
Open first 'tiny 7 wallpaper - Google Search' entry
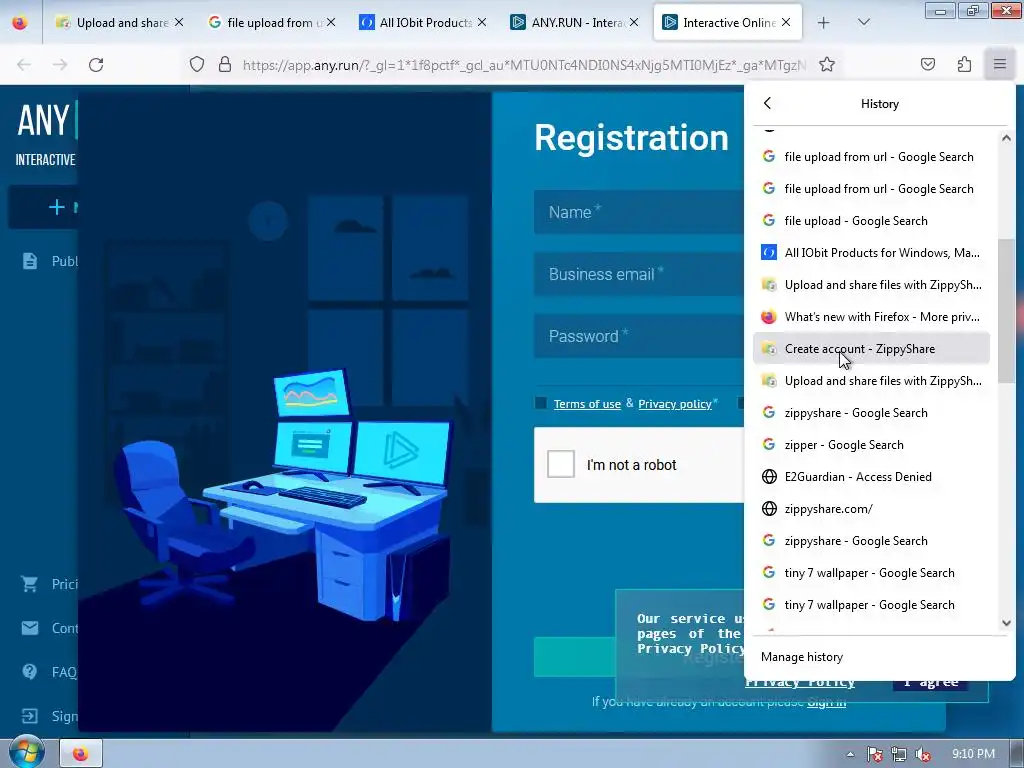871,573
